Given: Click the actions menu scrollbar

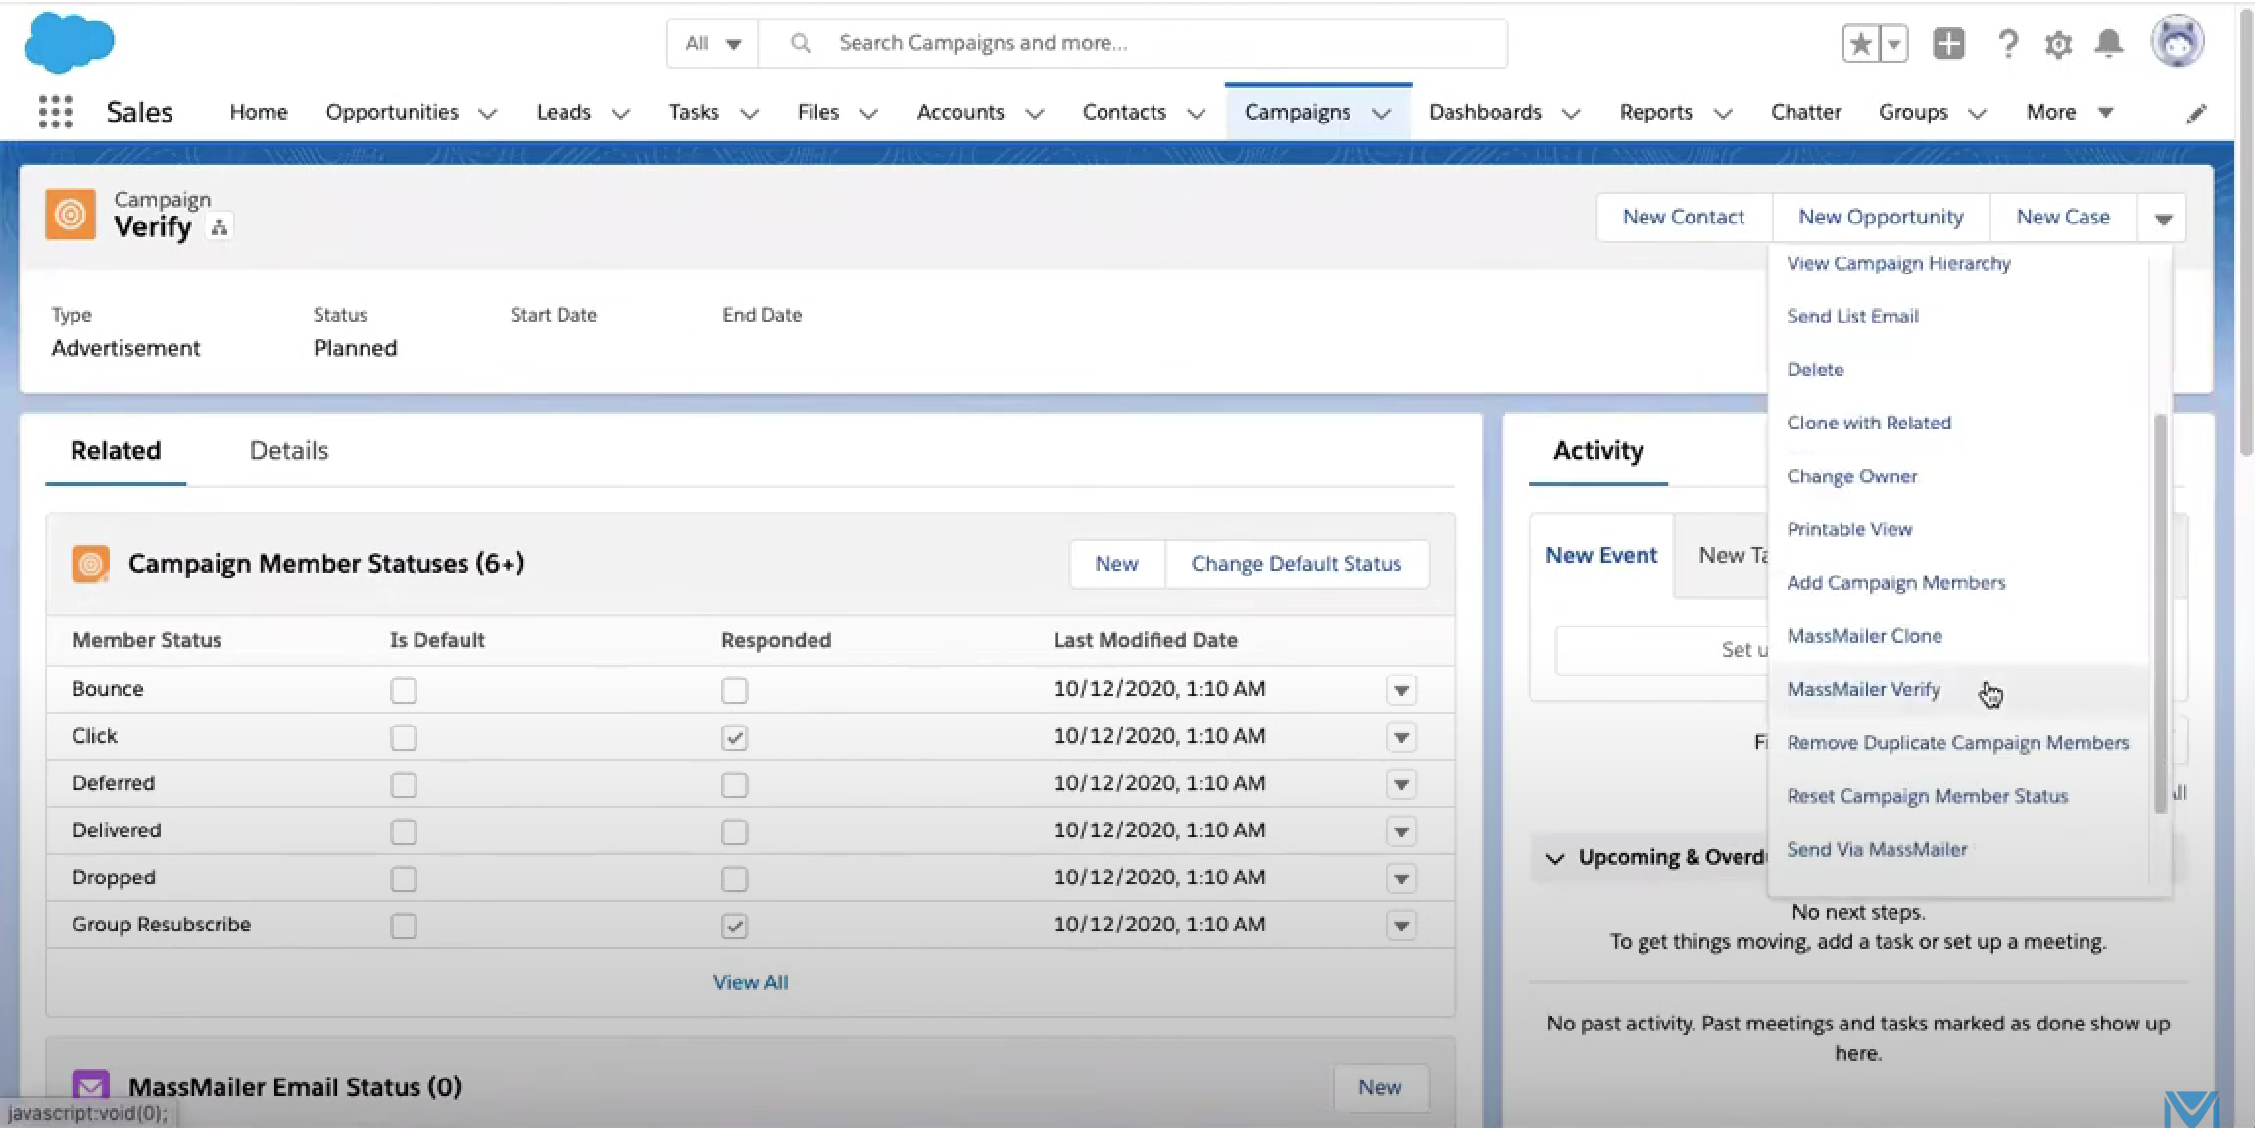Looking at the screenshot, I should pyautogui.click(x=2160, y=612).
